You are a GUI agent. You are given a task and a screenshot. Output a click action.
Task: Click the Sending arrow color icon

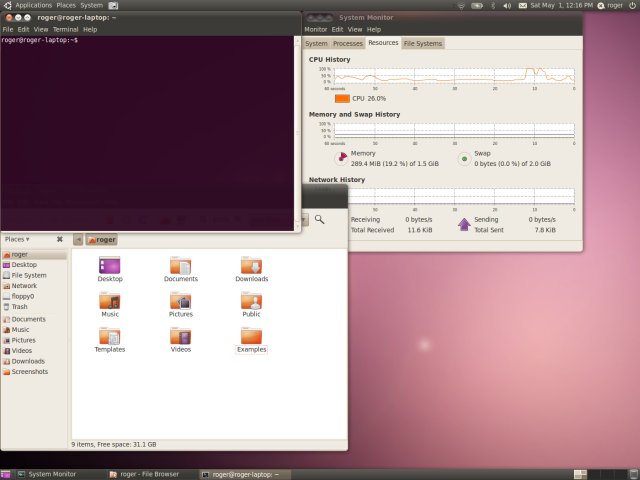(x=463, y=224)
